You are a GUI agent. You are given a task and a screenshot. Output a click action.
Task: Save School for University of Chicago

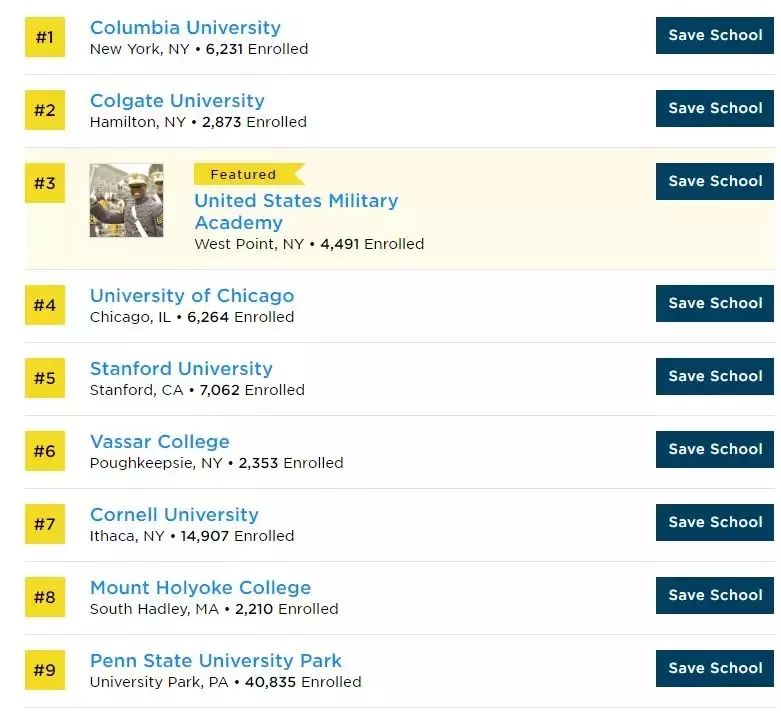coord(714,303)
